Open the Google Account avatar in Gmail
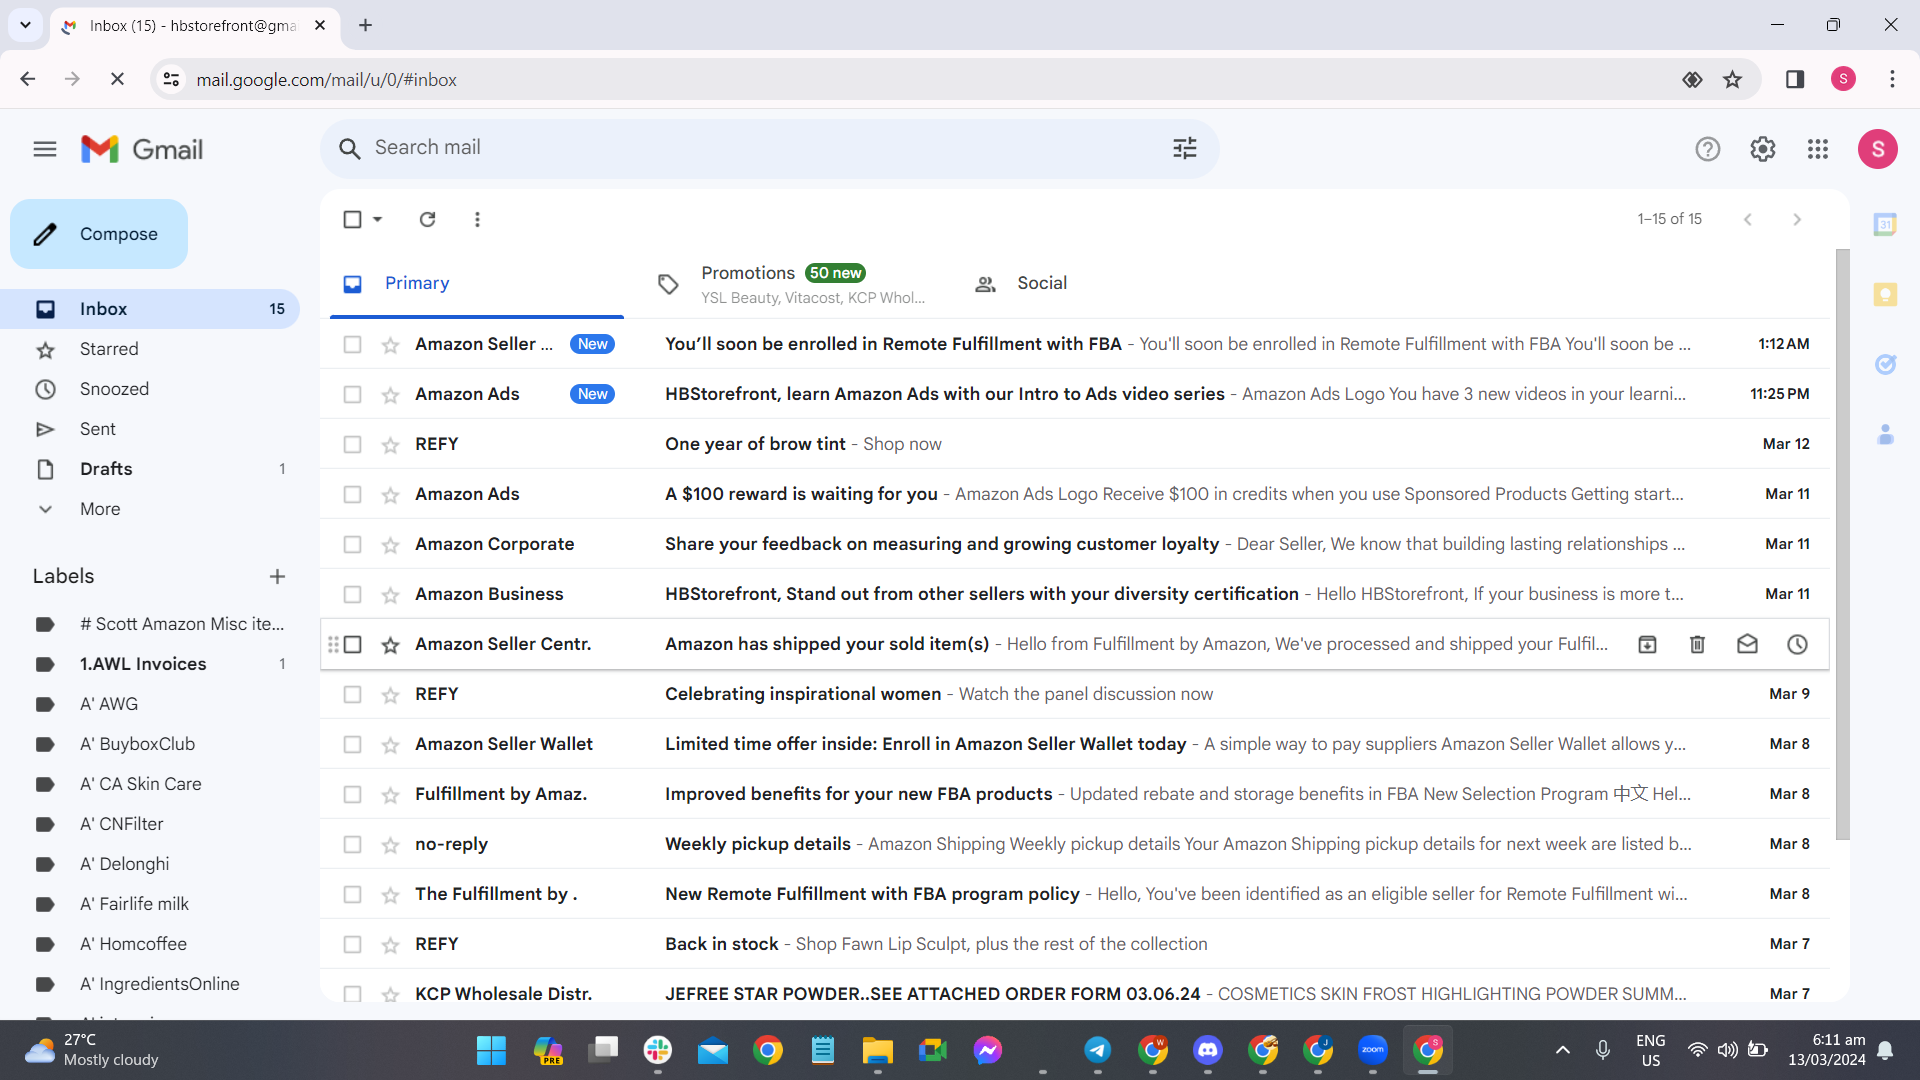The height and width of the screenshot is (1080, 1920). coord(1878,149)
